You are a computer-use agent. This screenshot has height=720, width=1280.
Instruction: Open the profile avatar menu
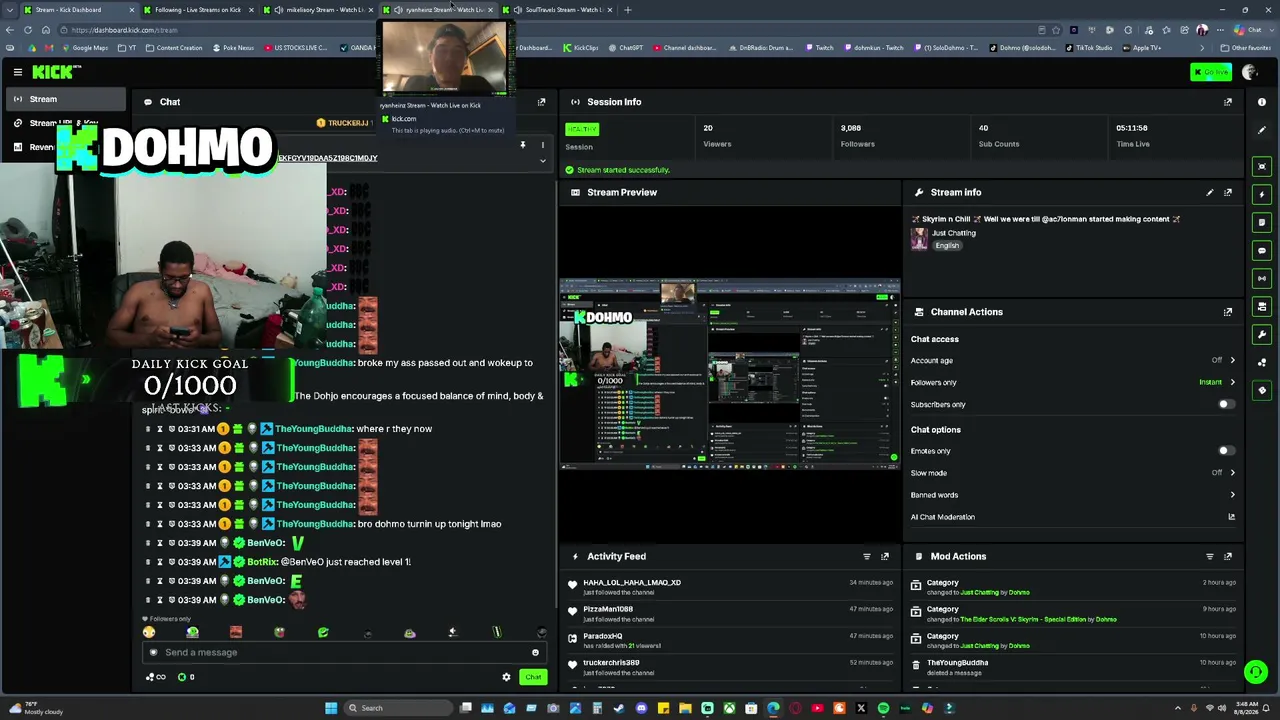click(x=1249, y=72)
